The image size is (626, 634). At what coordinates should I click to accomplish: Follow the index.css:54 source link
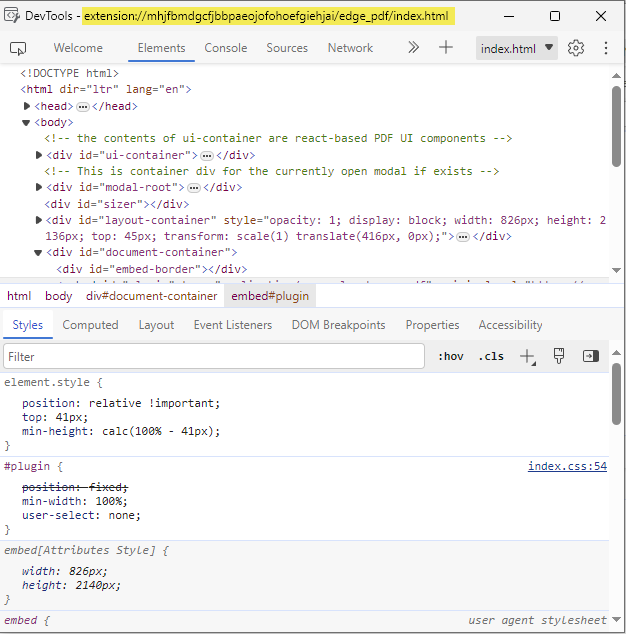click(567, 466)
